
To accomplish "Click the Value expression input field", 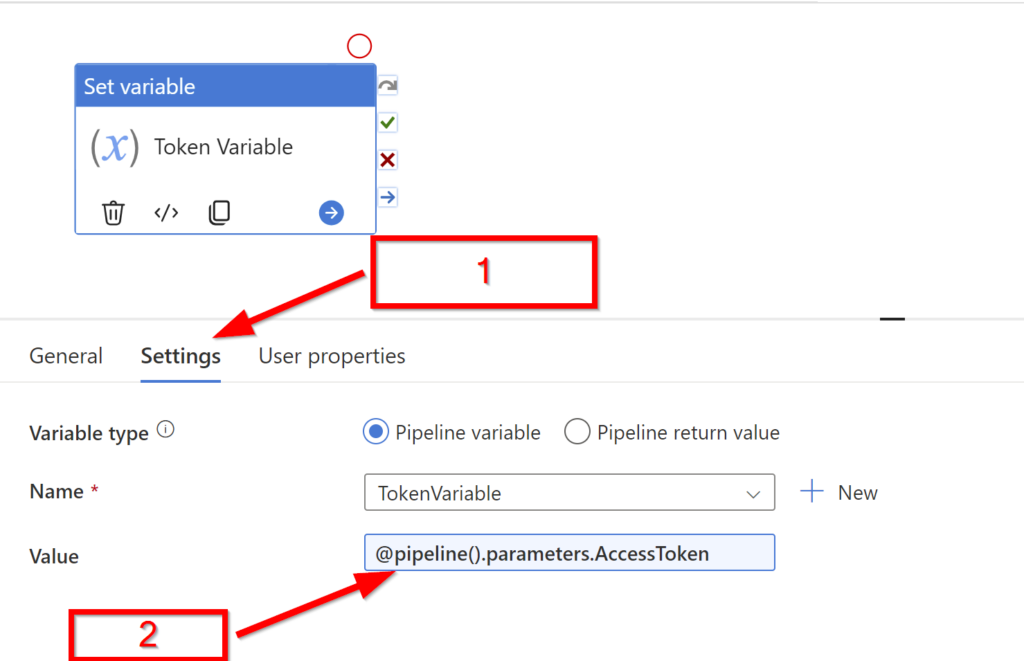I will coord(569,553).
